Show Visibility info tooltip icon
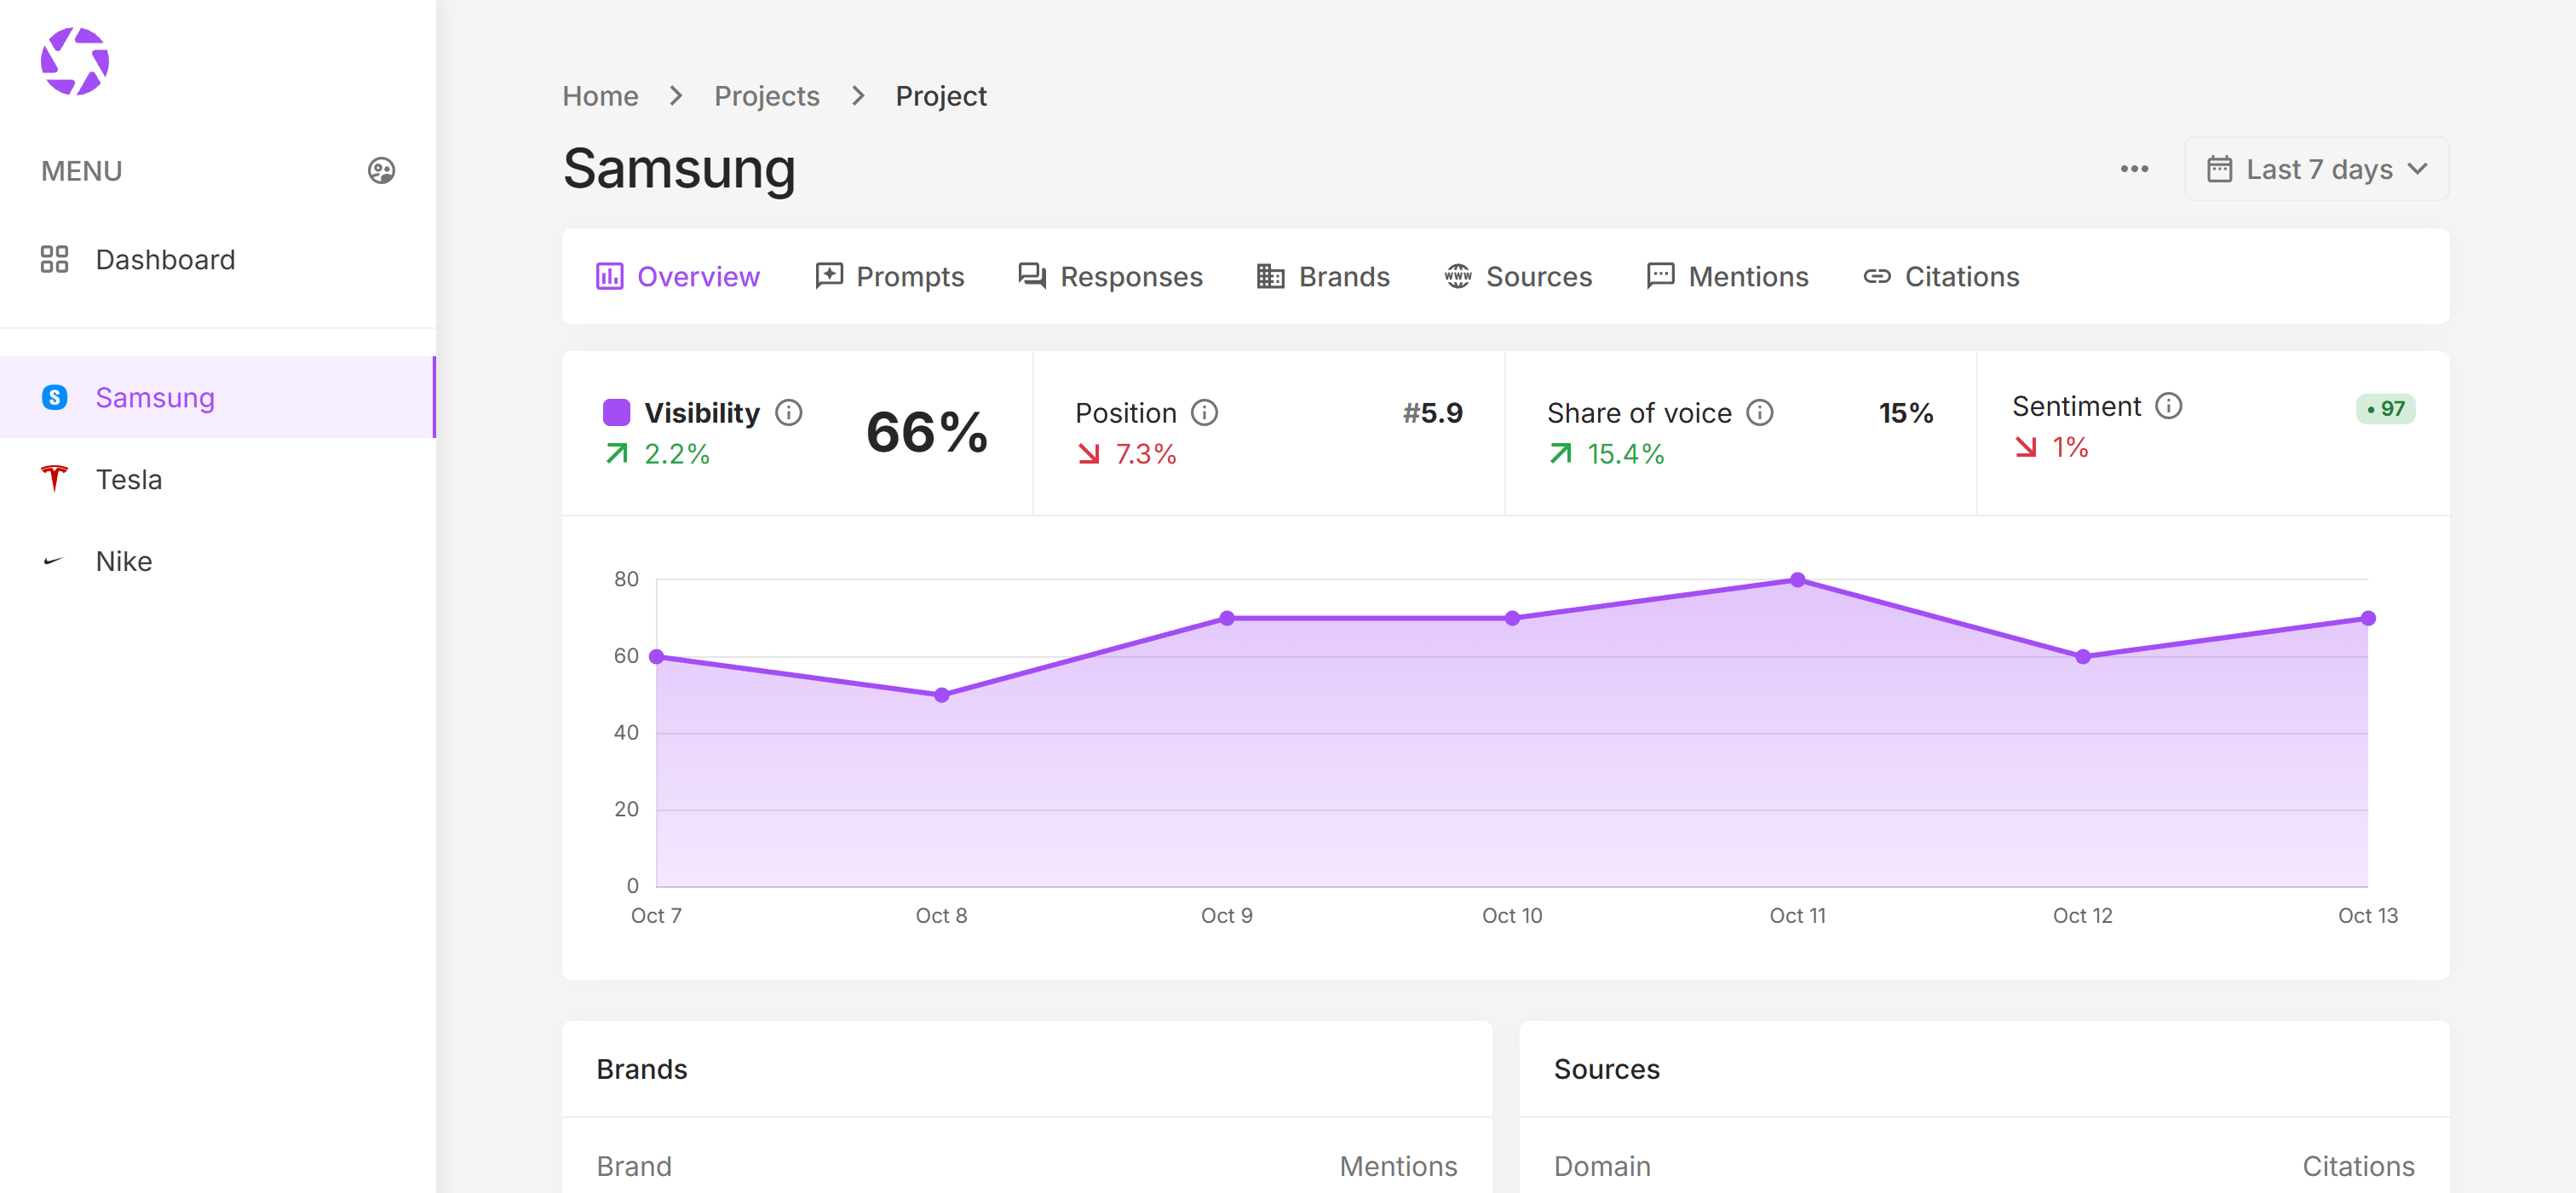Image resolution: width=2576 pixels, height=1193 pixels. pos(789,412)
